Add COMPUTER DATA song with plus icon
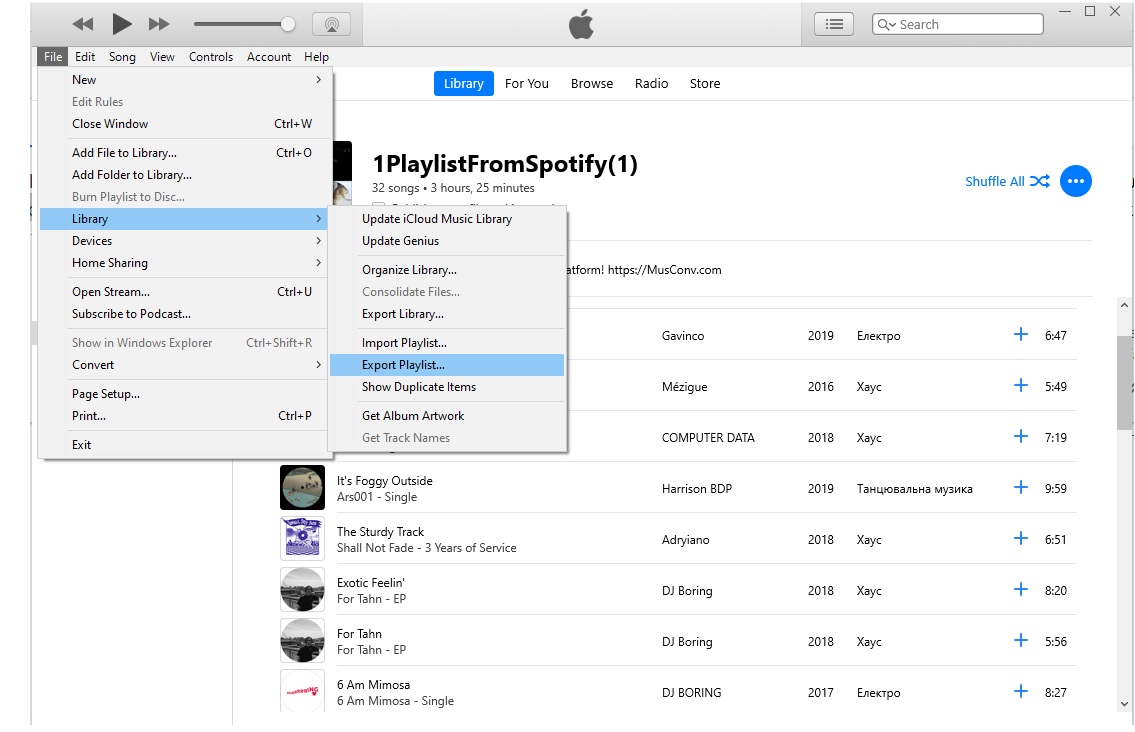Screen dimensions: 1135x732 coord(1021,437)
